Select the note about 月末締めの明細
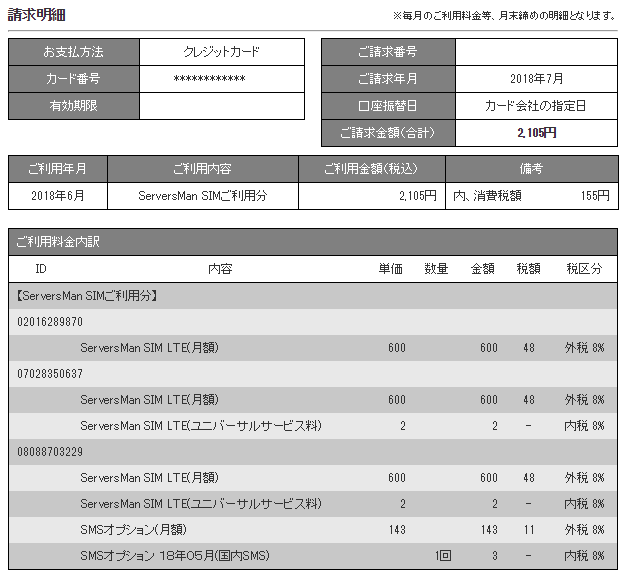Screen dimensions: 624x577 (x=504, y=16)
